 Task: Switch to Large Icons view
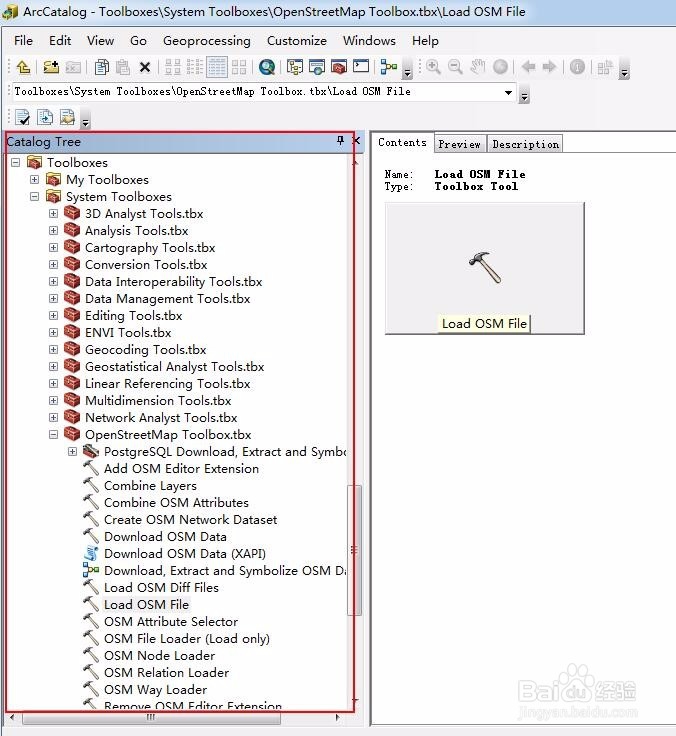click(x=173, y=67)
